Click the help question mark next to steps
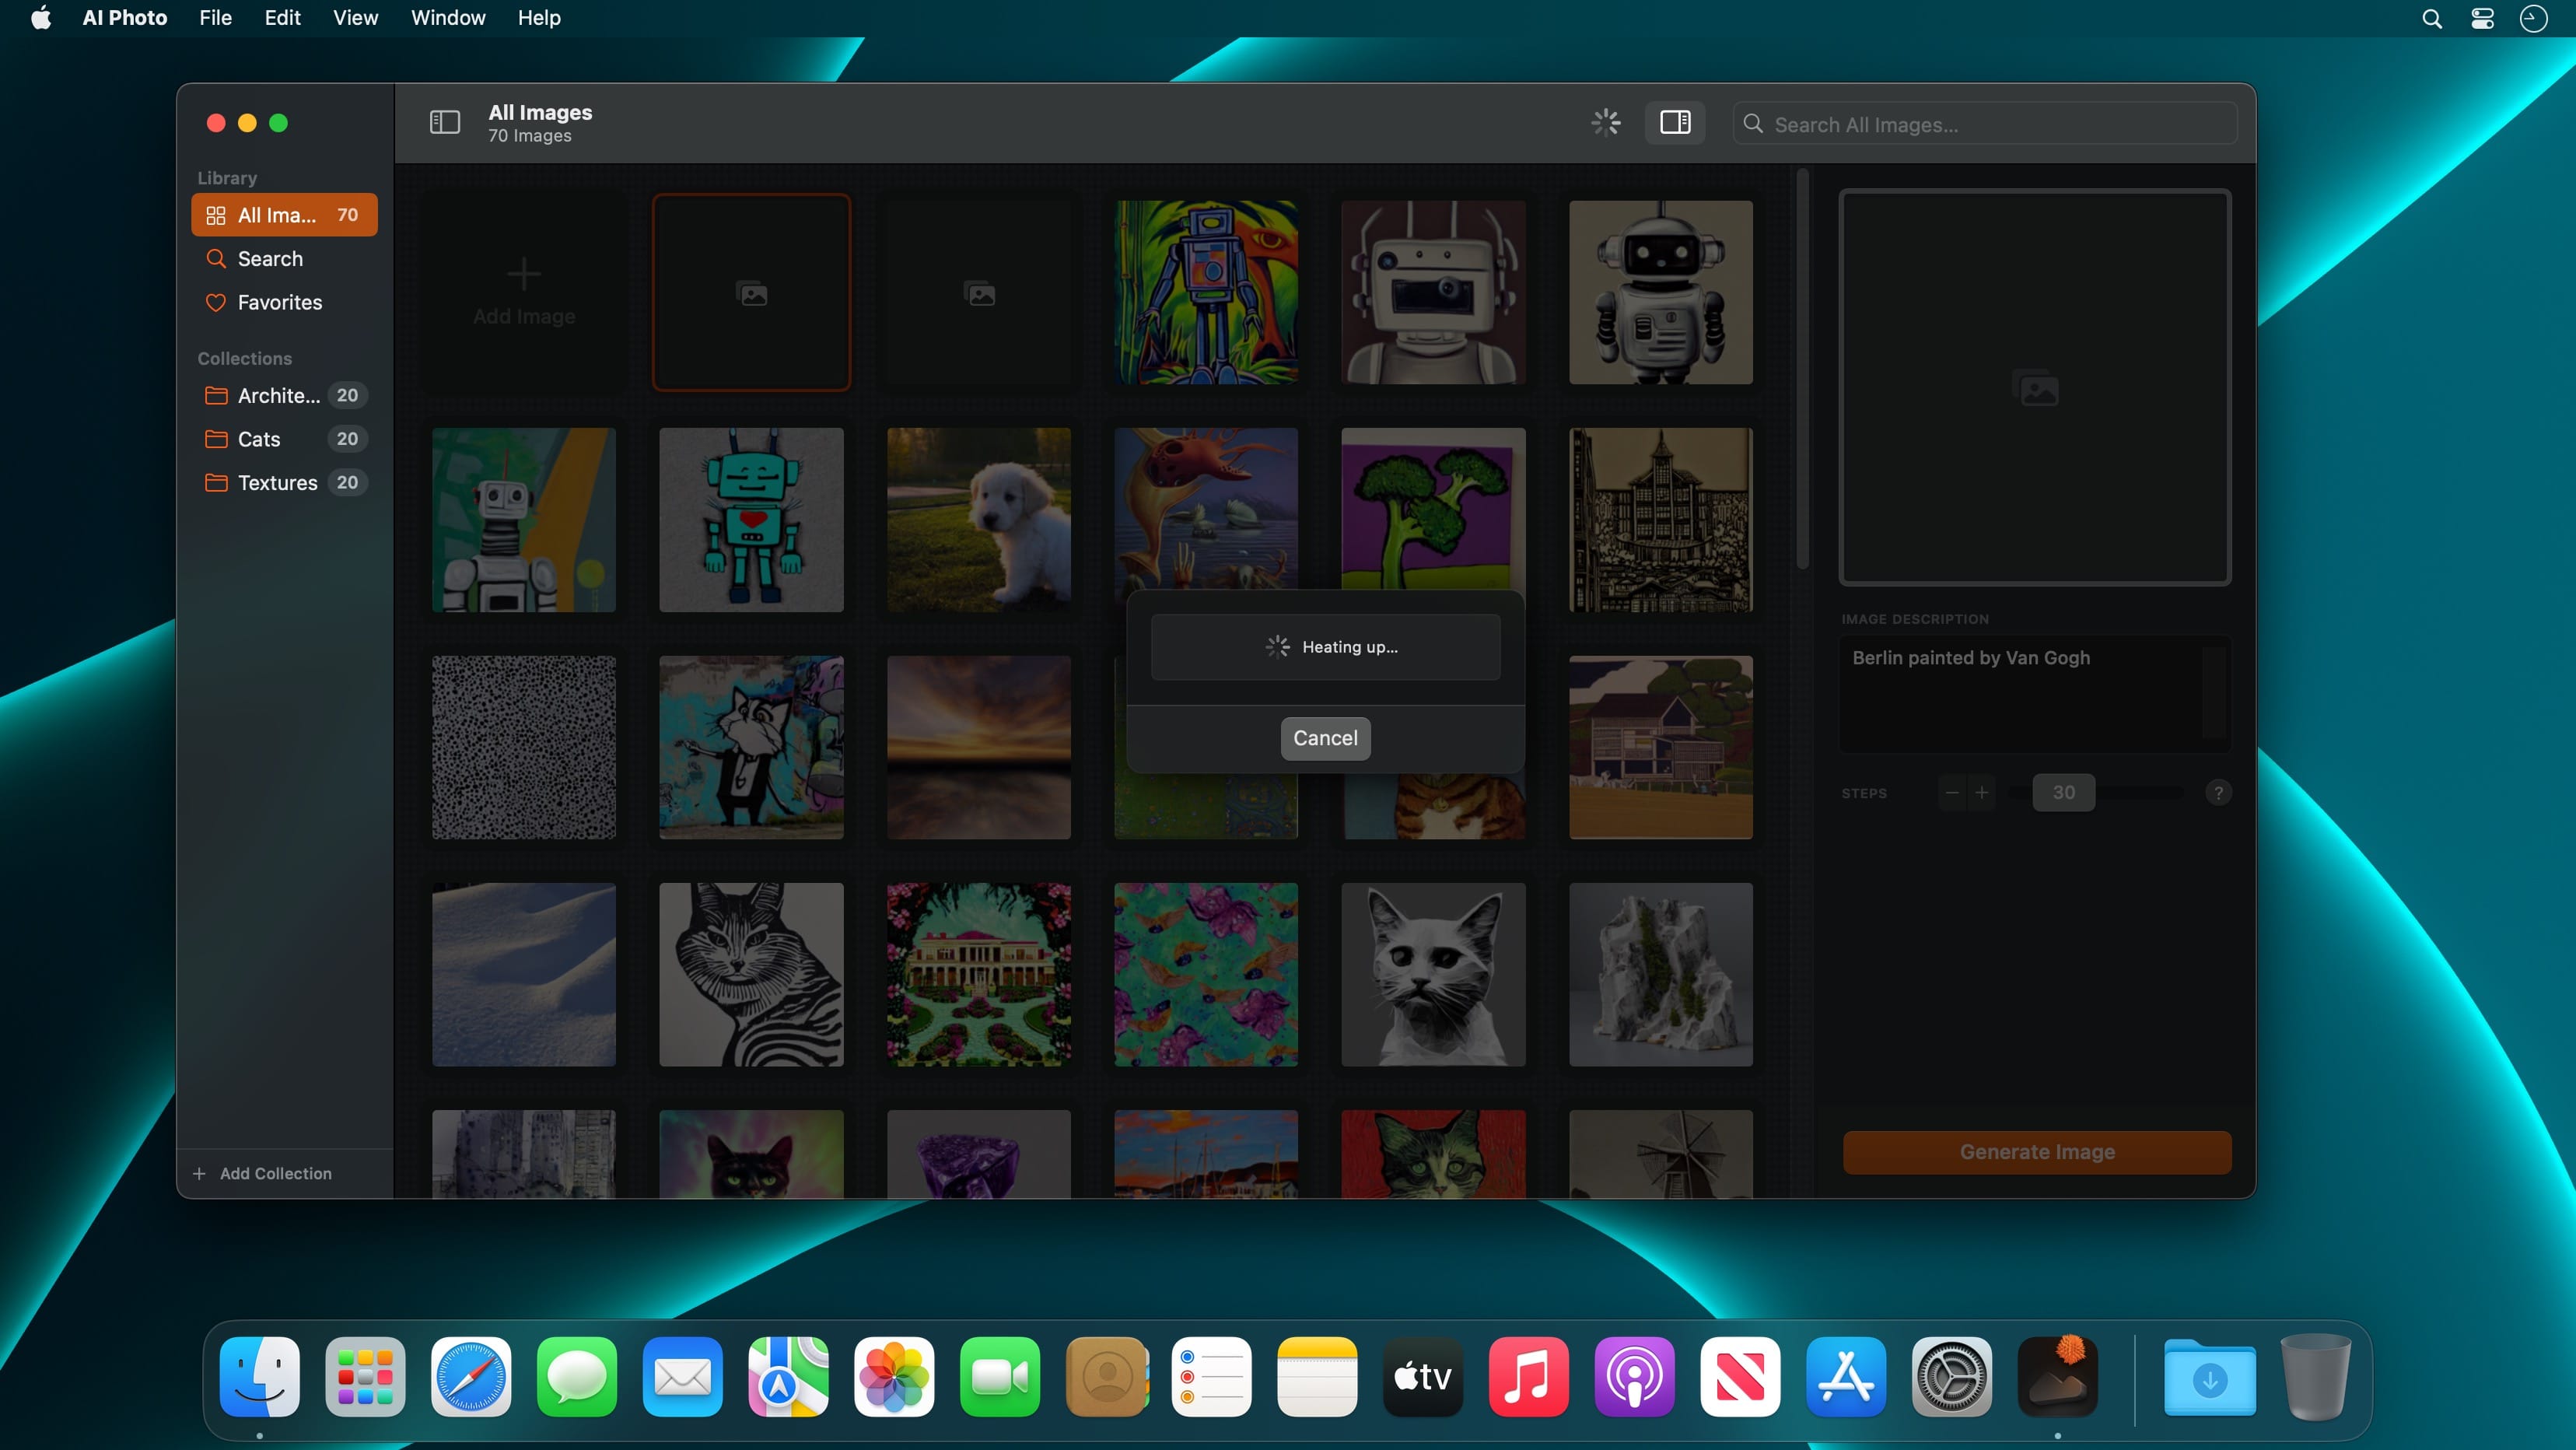2576x1450 pixels. [x=2217, y=792]
